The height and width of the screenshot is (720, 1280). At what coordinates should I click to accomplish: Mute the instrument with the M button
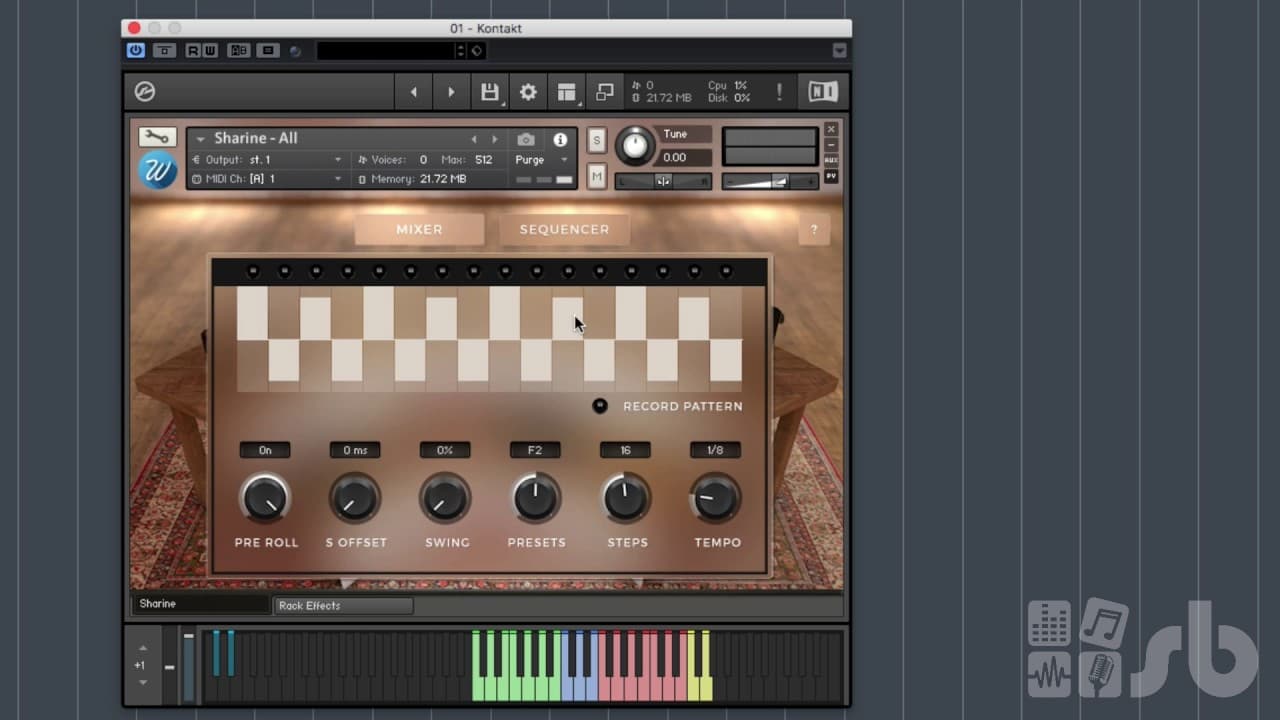pos(597,178)
